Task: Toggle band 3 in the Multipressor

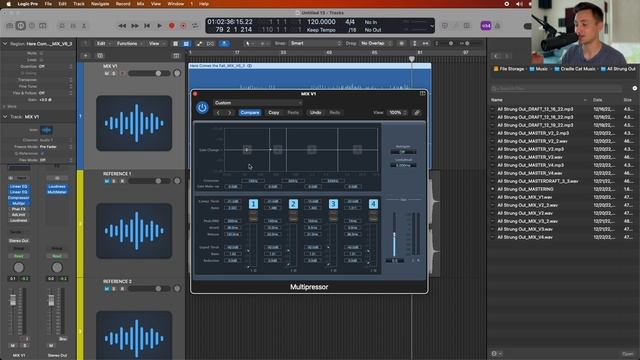Action: pos(333,204)
